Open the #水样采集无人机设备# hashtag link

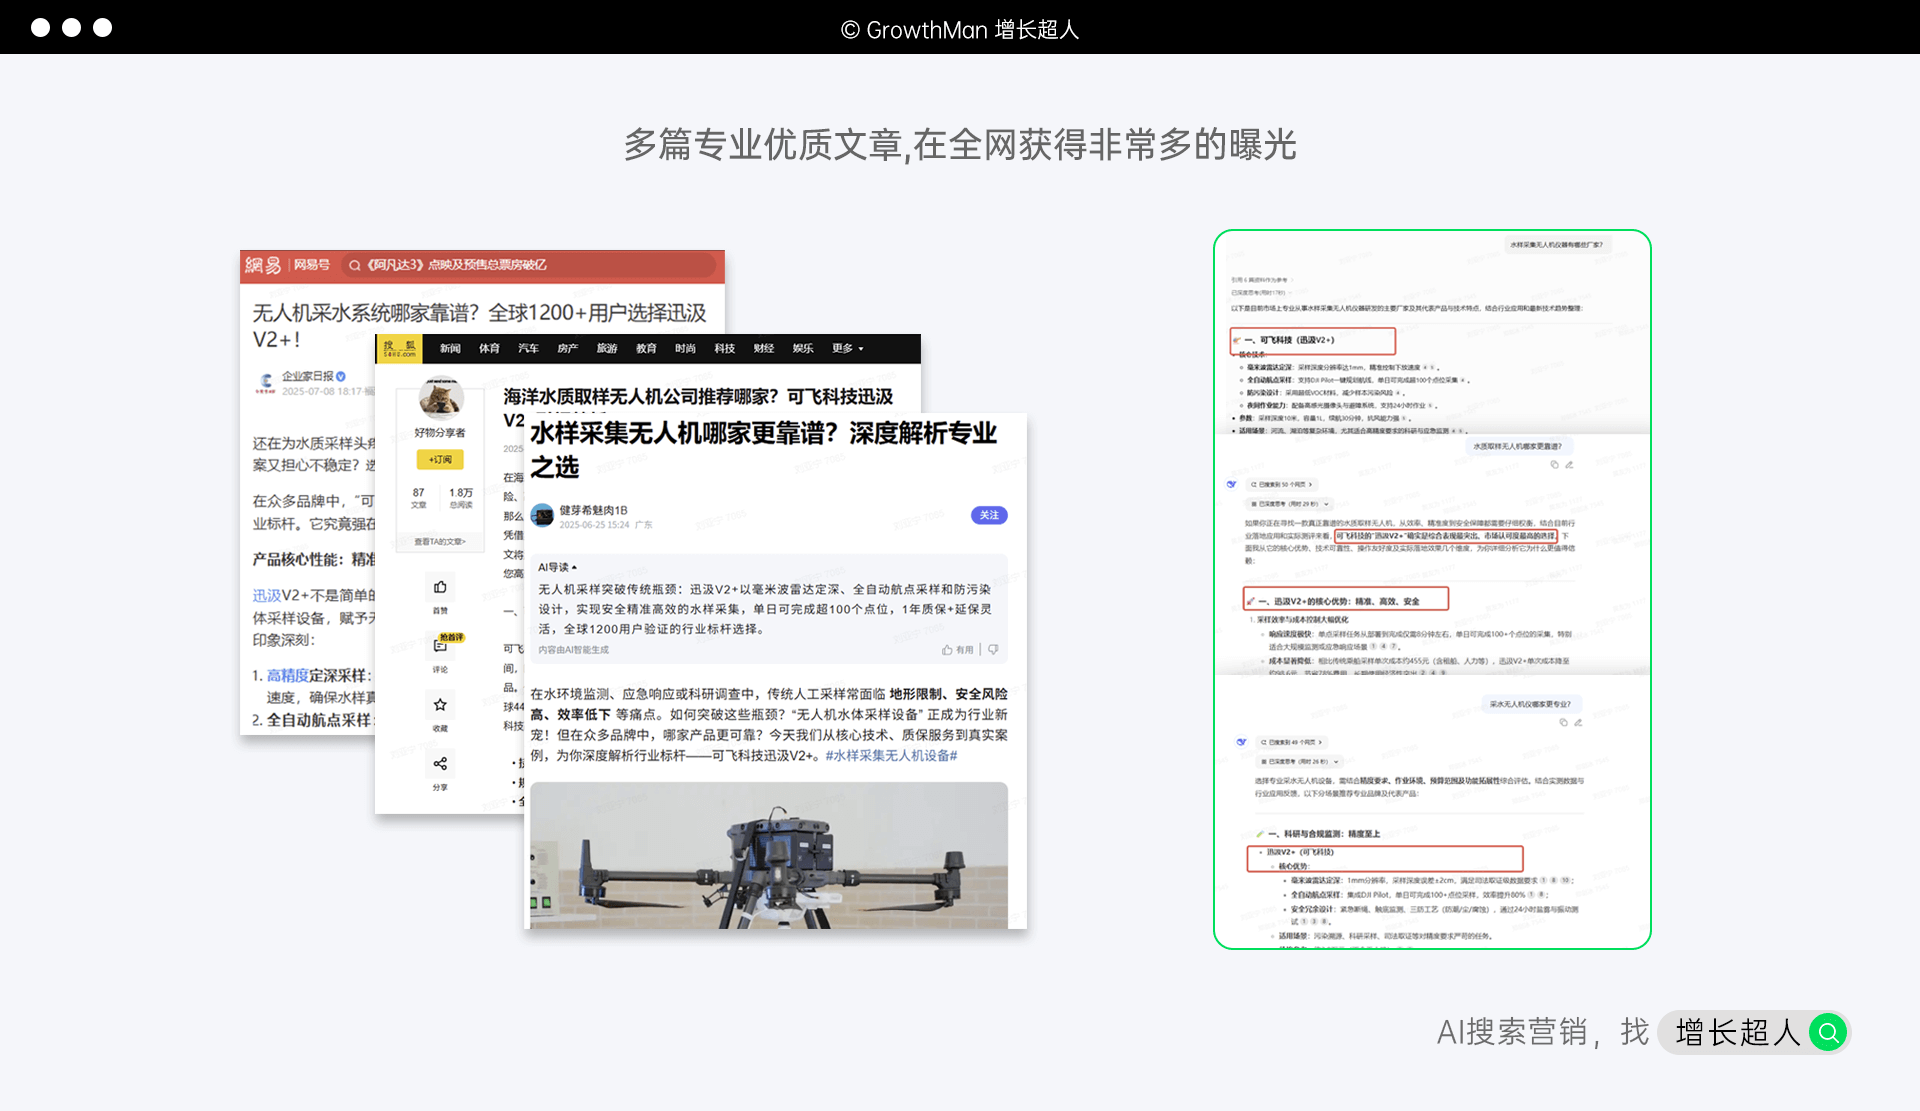point(891,756)
